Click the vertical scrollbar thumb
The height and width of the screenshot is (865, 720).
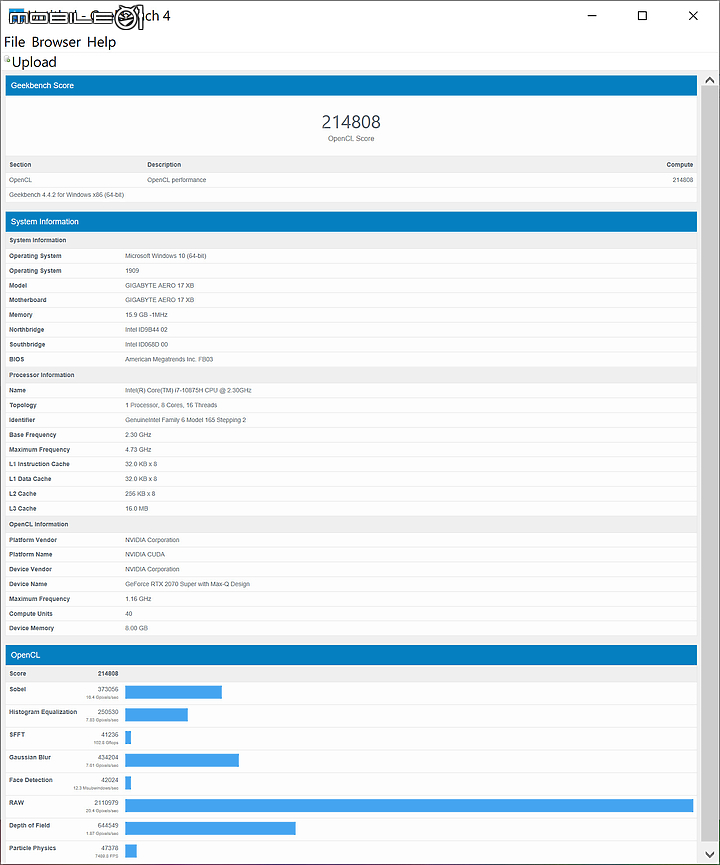pos(709,463)
